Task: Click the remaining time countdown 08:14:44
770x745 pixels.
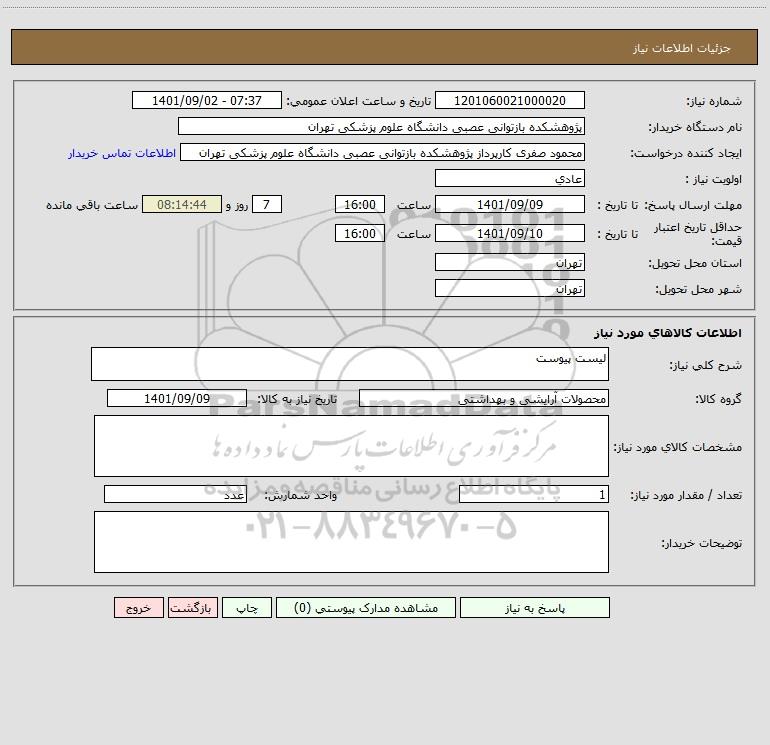Action: click(182, 204)
